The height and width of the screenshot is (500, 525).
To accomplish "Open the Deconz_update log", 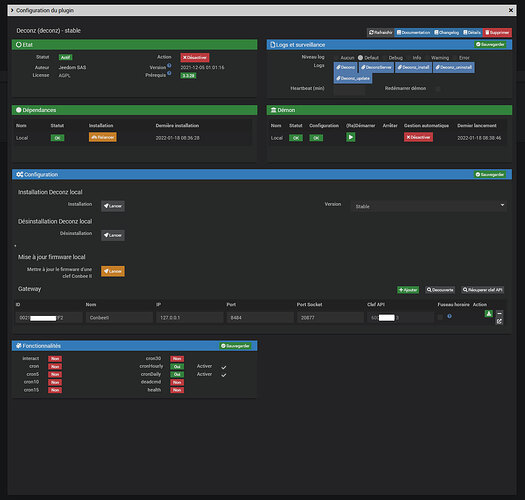I will coord(353,78).
